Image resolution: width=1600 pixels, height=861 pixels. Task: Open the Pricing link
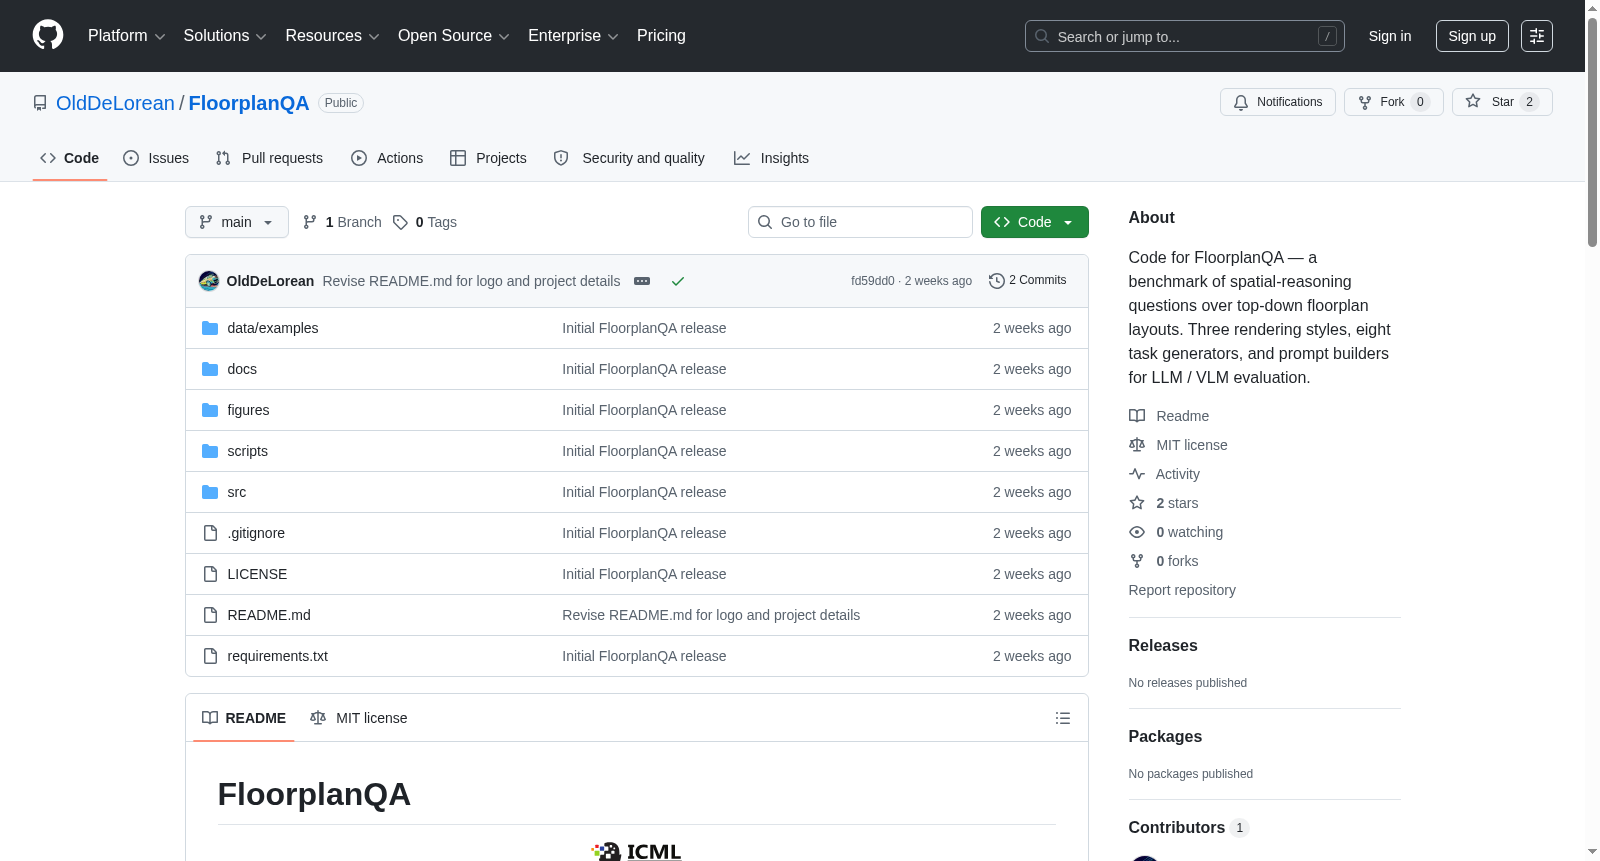[661, 36]
